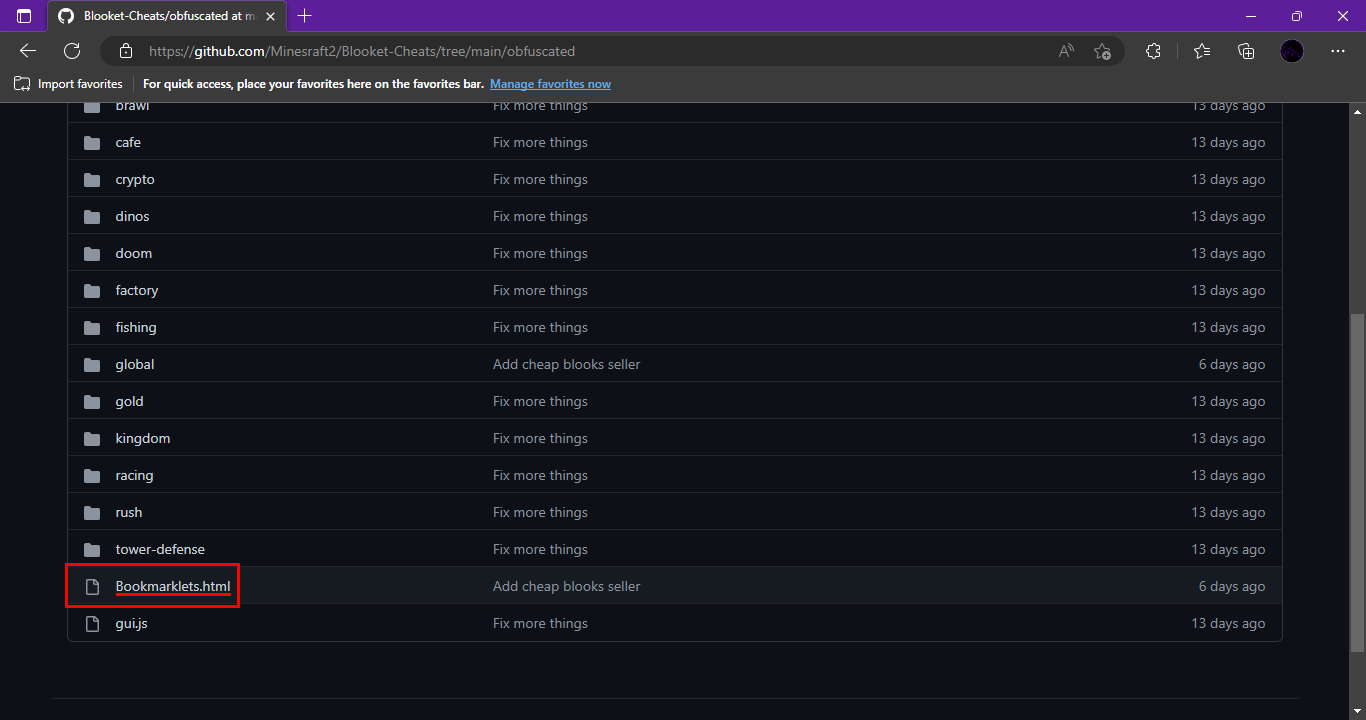
Task: Click the factory folder icon
Action: tap(92, 291)
